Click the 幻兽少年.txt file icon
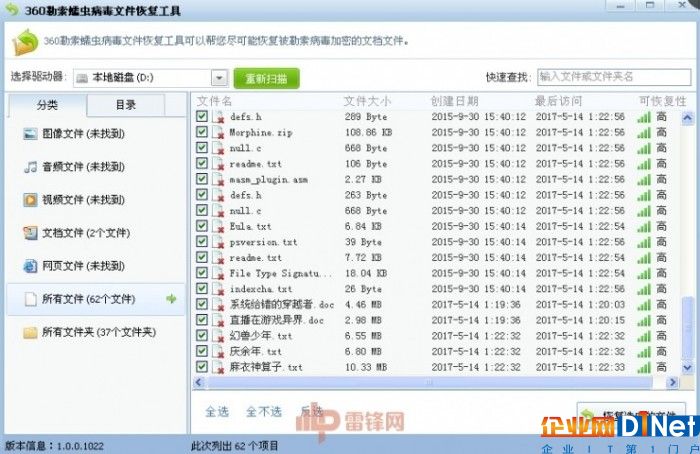The height and width of the screenshot is (454, 700). point(218,336)
